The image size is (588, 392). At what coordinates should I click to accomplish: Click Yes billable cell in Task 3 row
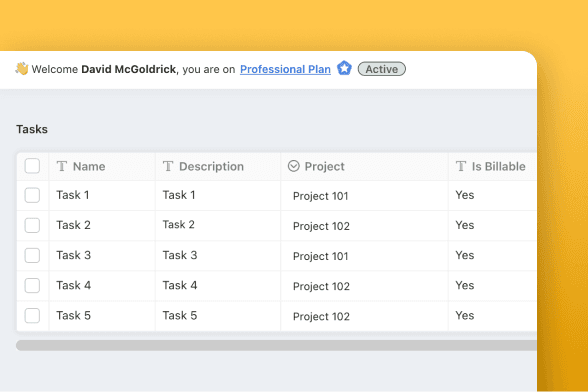point(493,255)
